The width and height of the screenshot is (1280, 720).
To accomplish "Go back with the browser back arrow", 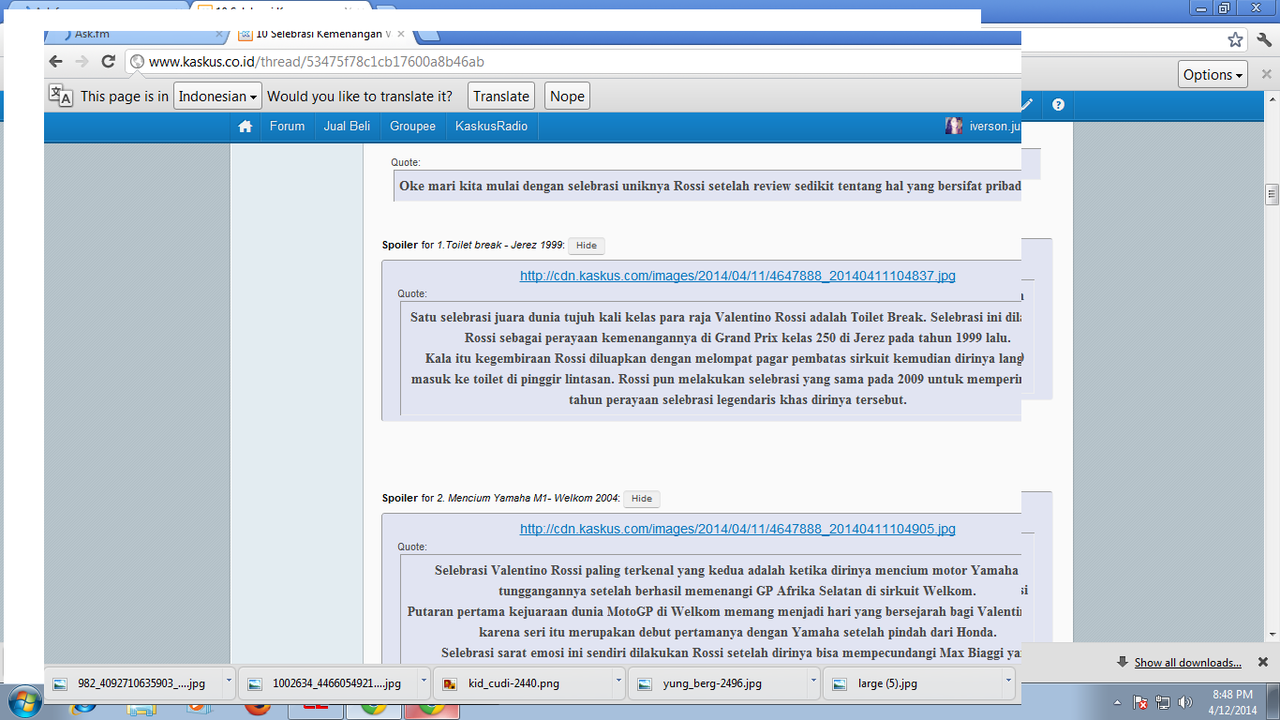I will 56,62.
